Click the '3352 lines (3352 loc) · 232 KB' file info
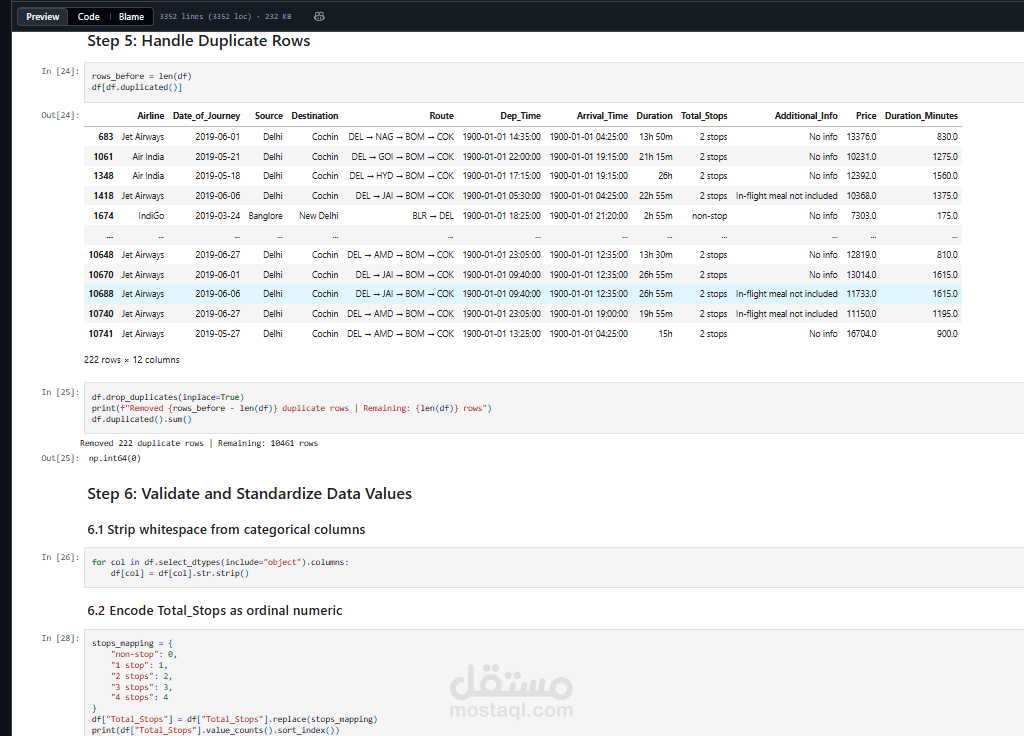This screenshot has height=736, width=1024. (225, 16)
